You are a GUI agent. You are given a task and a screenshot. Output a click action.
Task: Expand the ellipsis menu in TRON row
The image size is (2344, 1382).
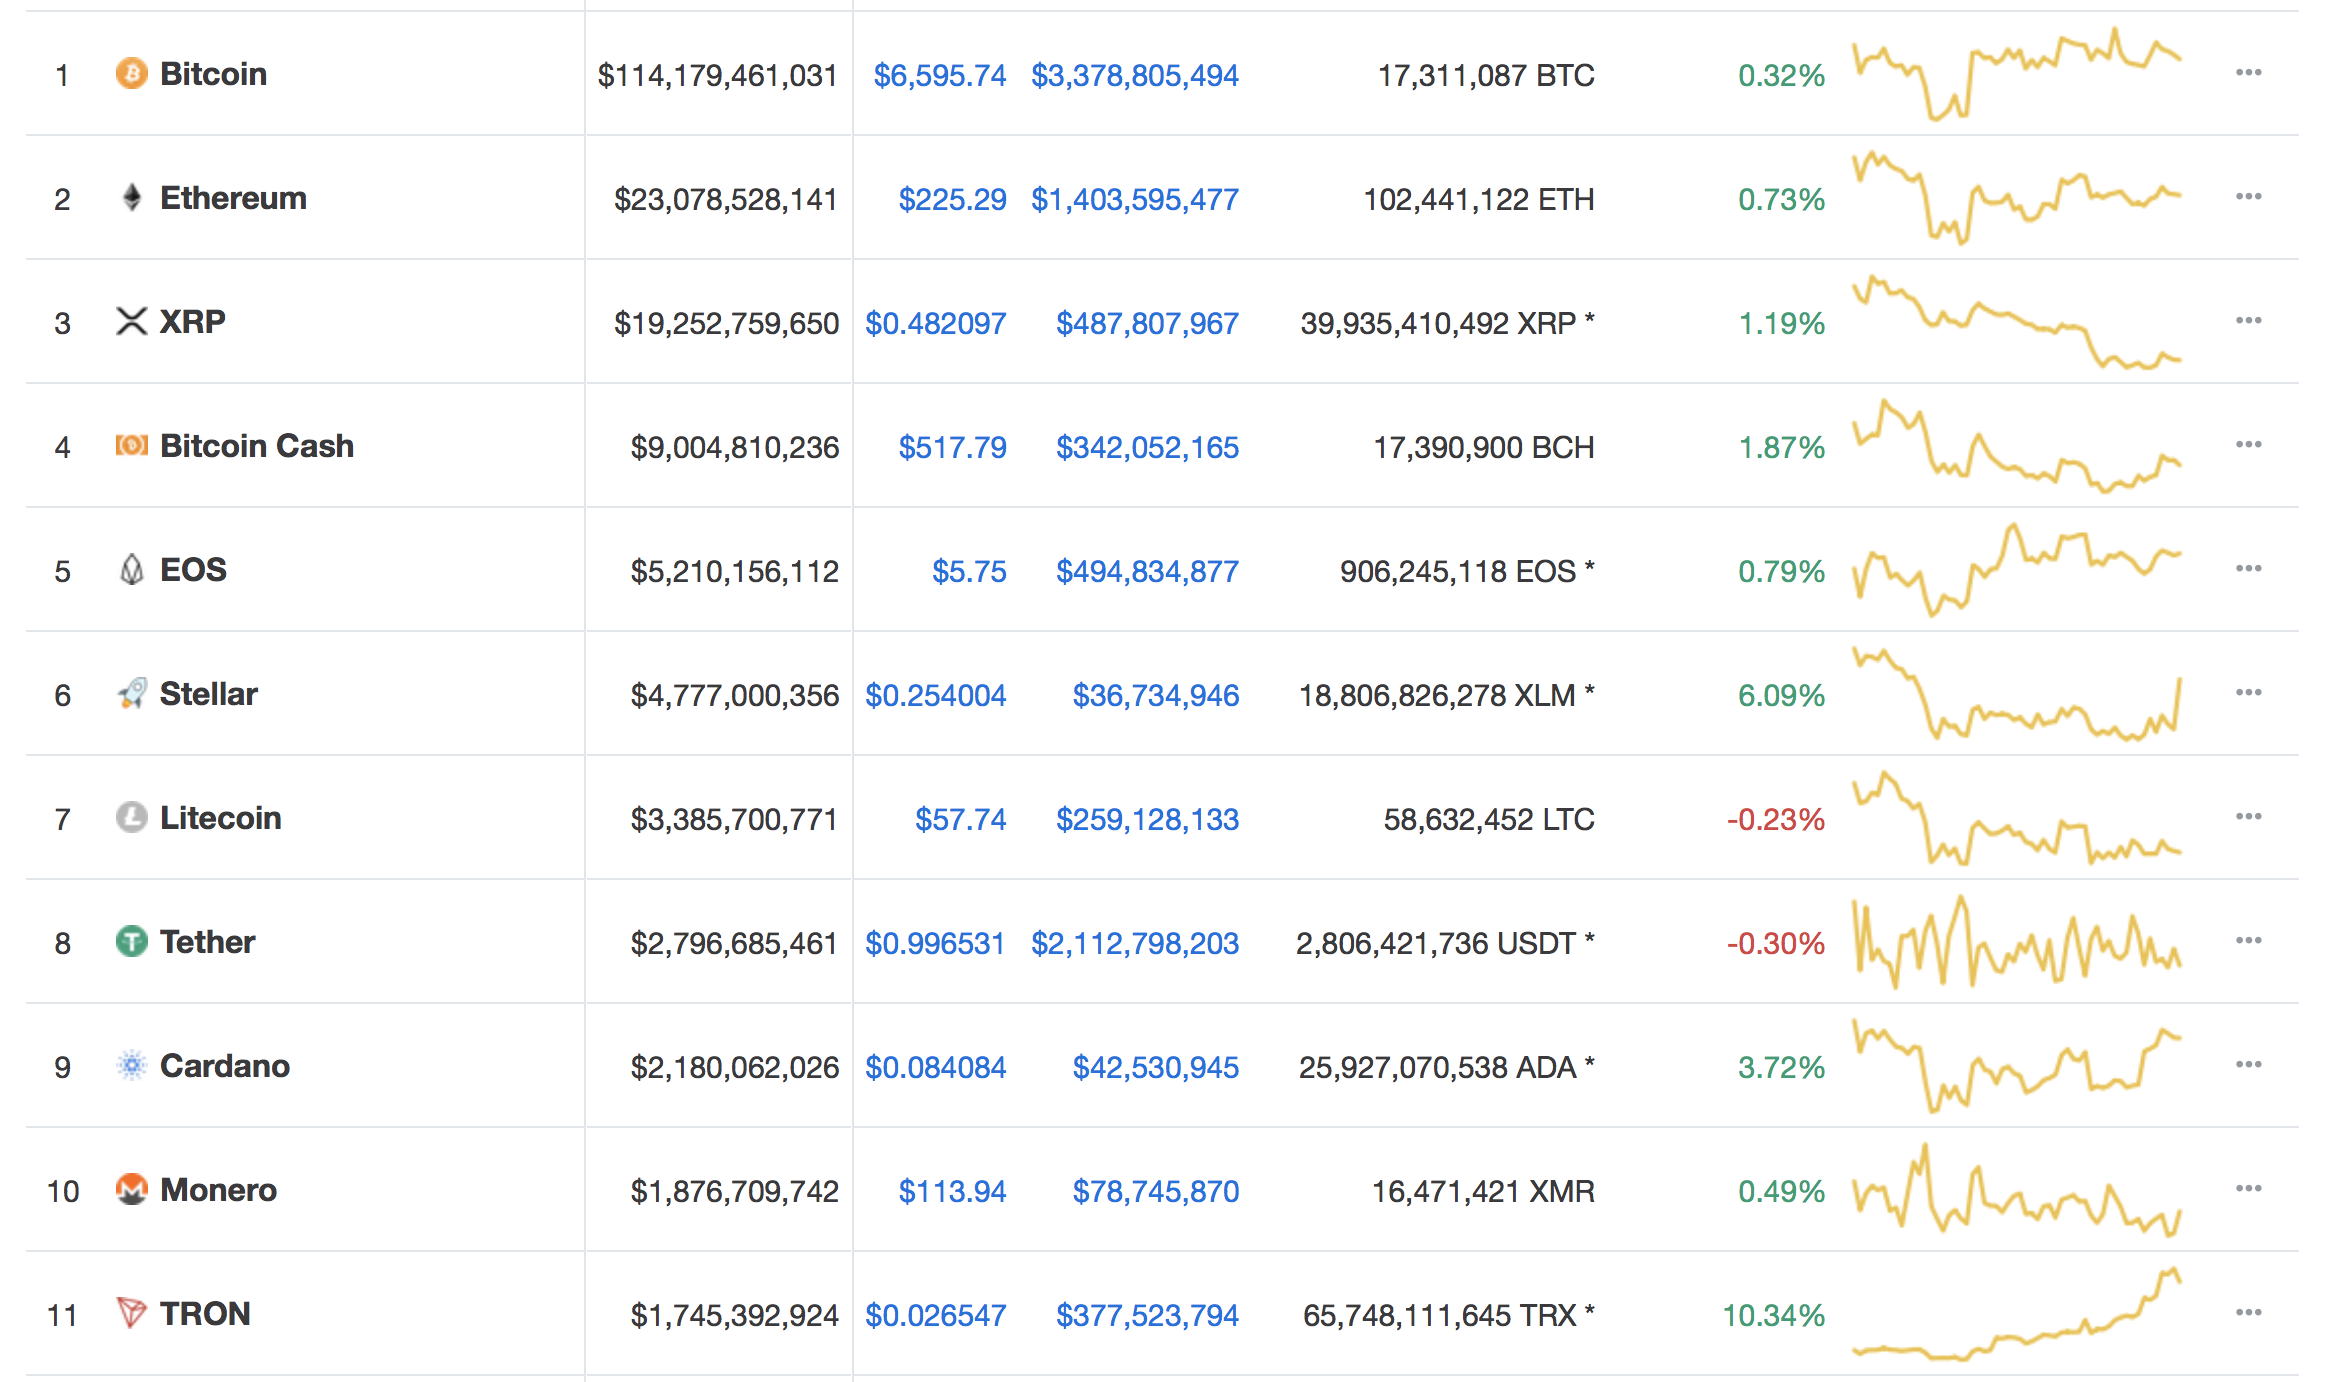[x=2248, y=1313]
